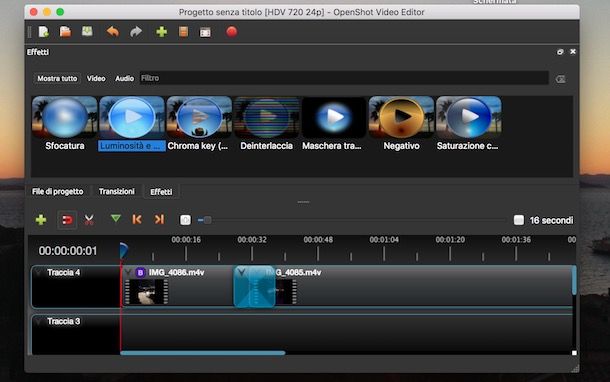Screen dimensions: 610x382
Task: Click the zoom in button left of slider
Action: coord(186,220)
